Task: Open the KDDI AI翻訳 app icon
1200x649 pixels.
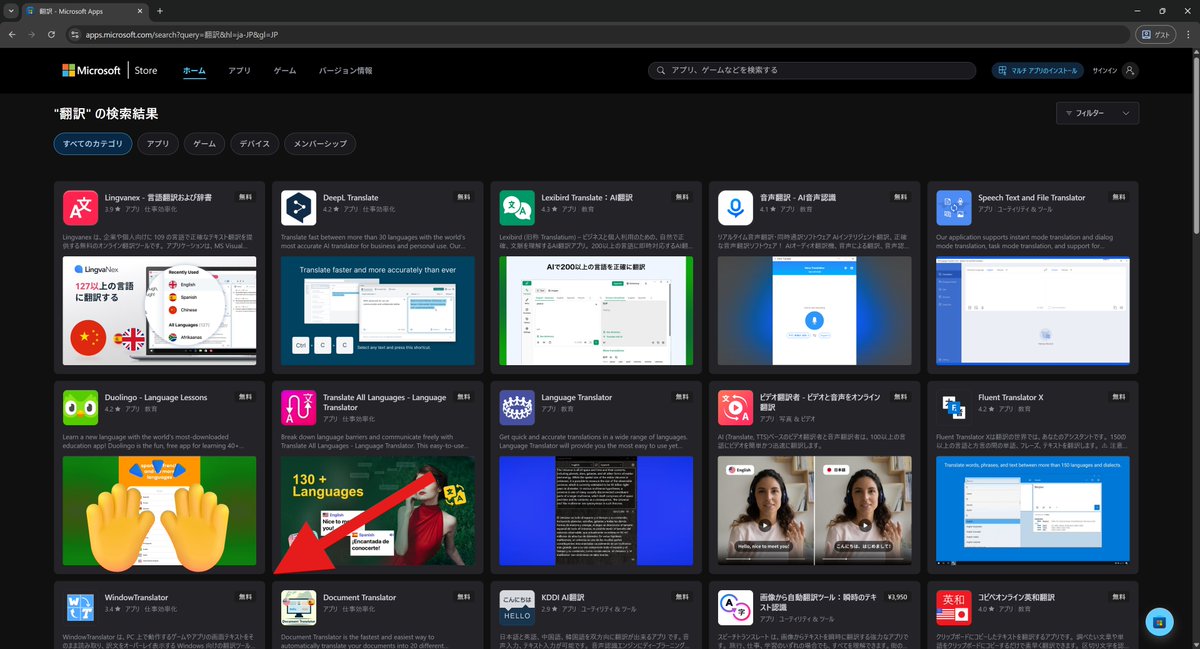Action: (516, 607)
